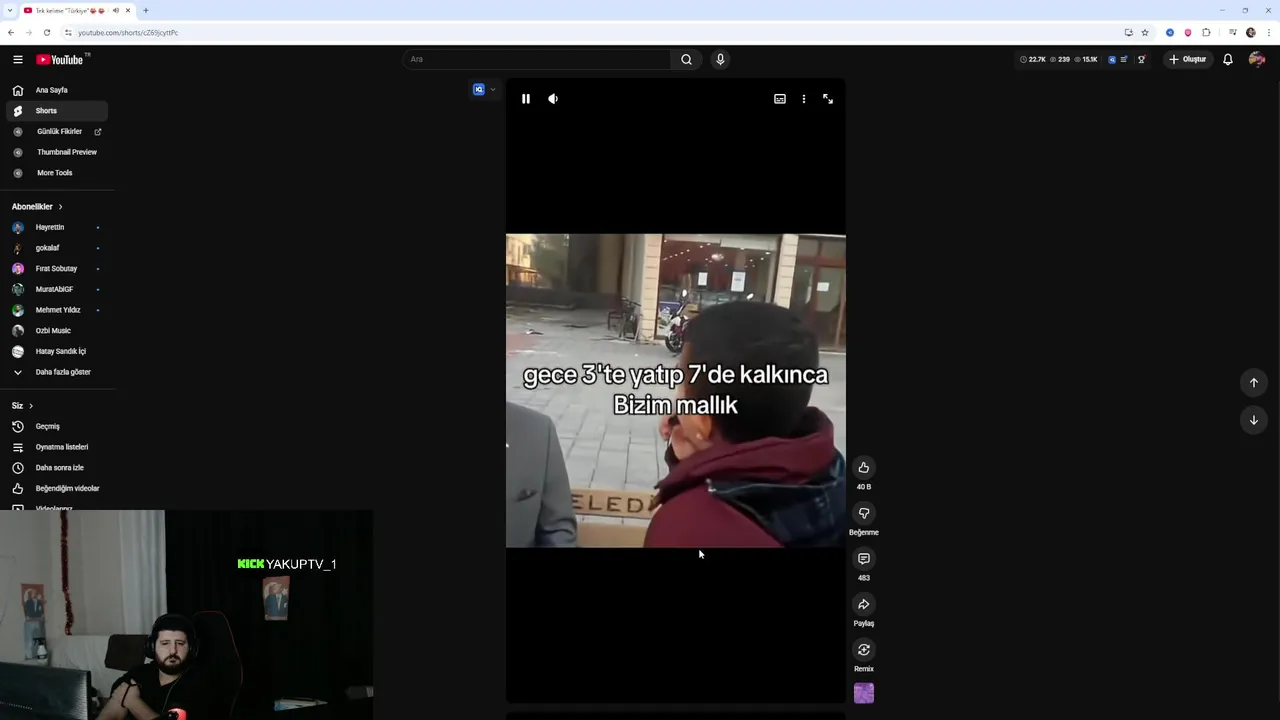Click the Oluştur create button

[1188, 59]
